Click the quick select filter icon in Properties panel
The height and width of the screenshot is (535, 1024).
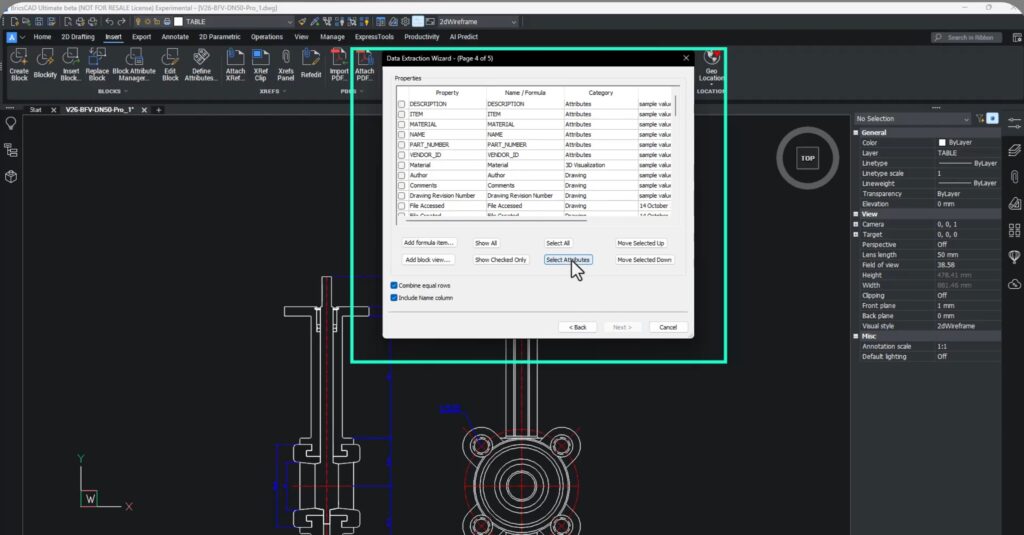tap(980, 118)
